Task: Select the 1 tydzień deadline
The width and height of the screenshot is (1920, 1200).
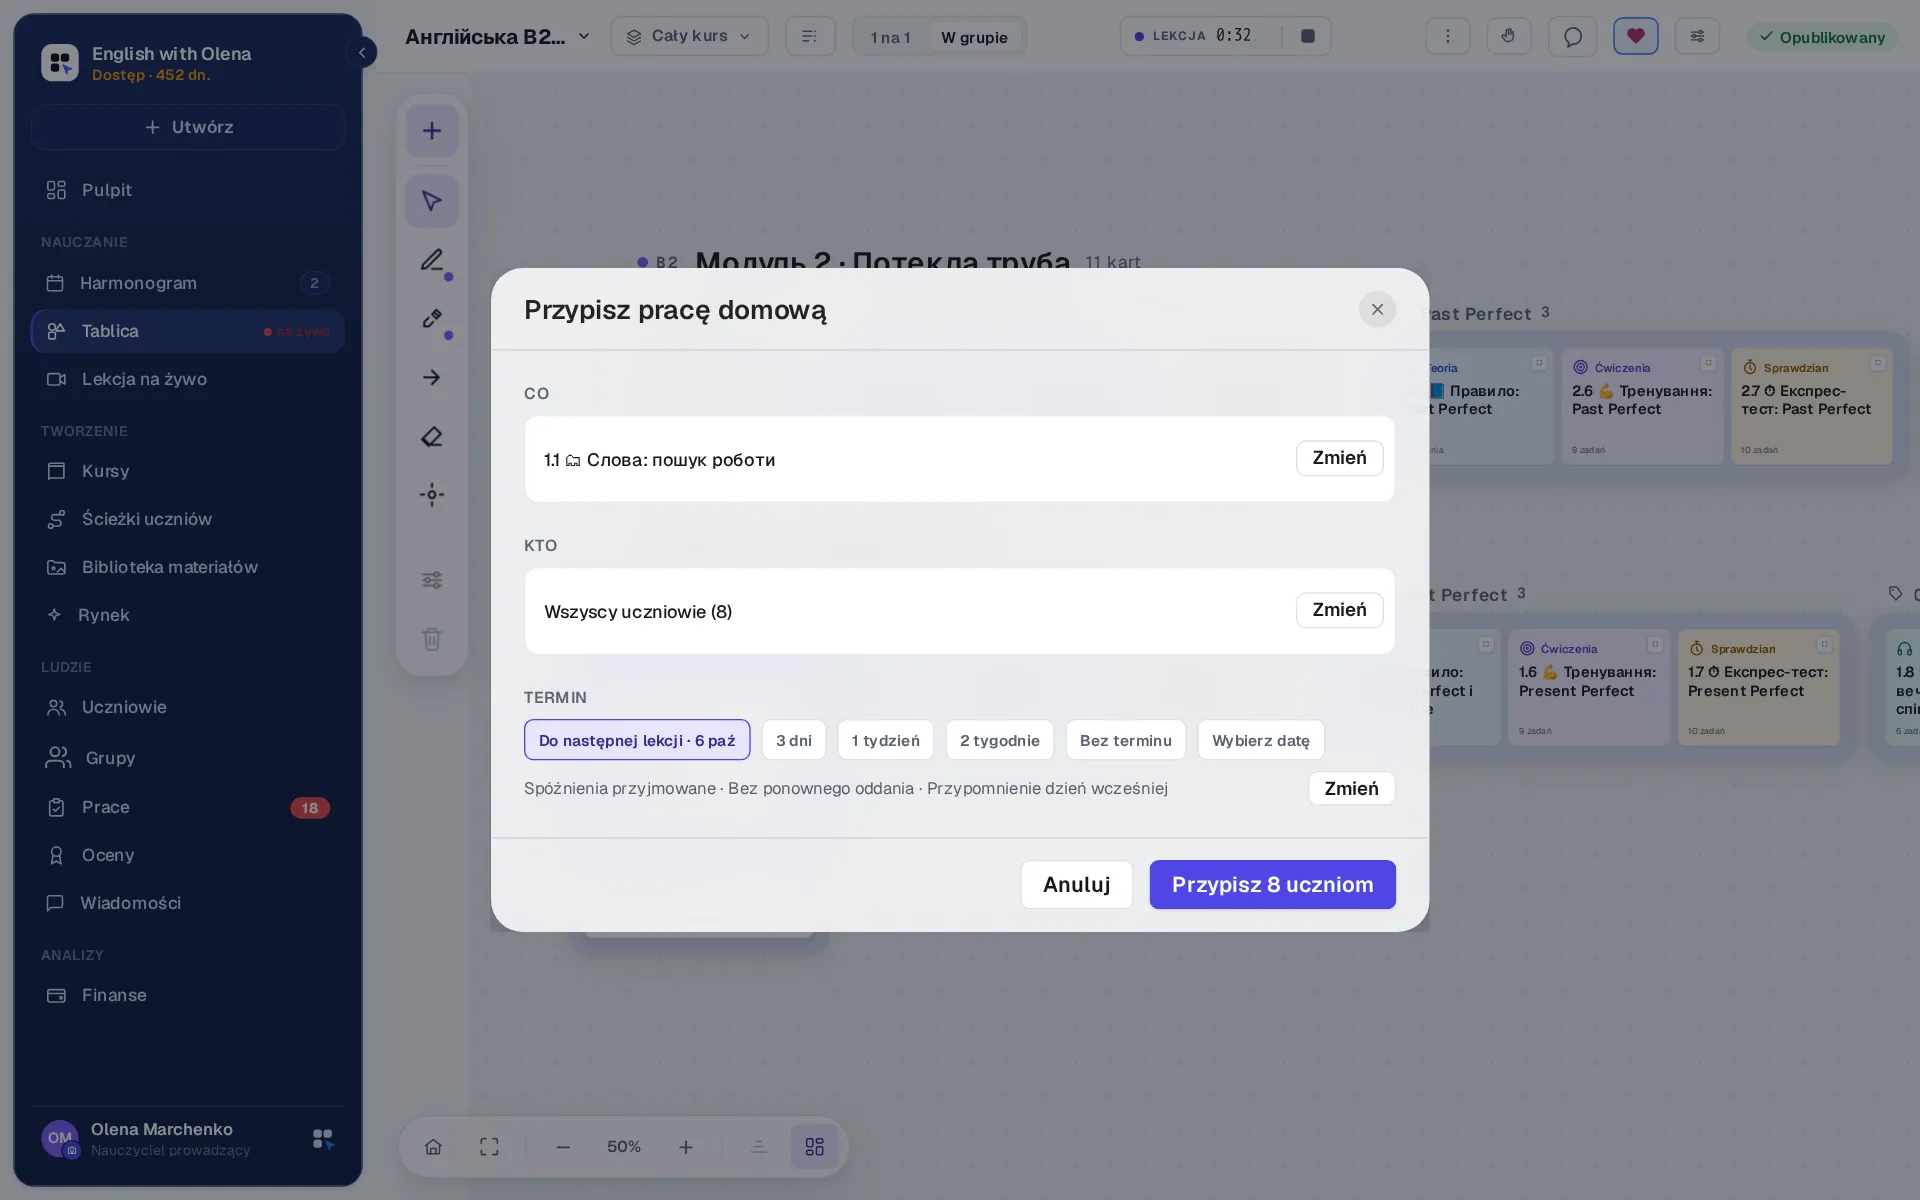Action: 886,740
